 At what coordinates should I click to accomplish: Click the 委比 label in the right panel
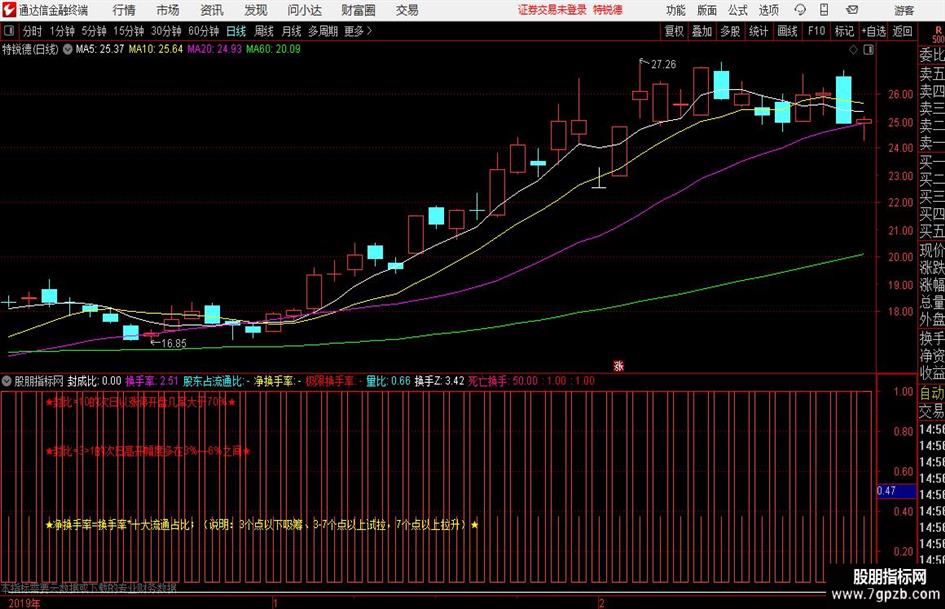tap(932, 55)
